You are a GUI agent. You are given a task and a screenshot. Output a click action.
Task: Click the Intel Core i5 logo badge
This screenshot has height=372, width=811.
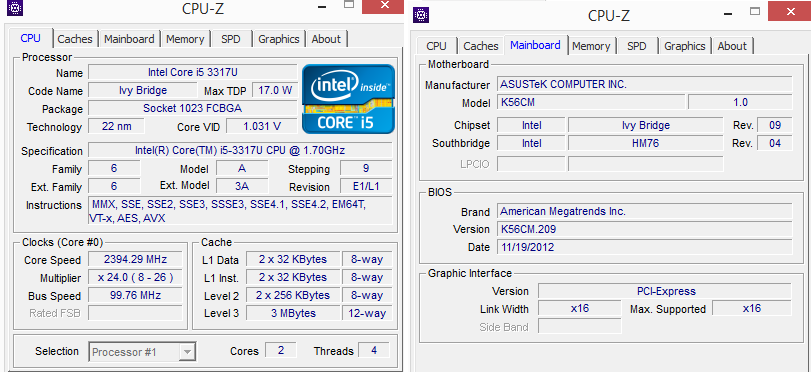pos(349,98)
